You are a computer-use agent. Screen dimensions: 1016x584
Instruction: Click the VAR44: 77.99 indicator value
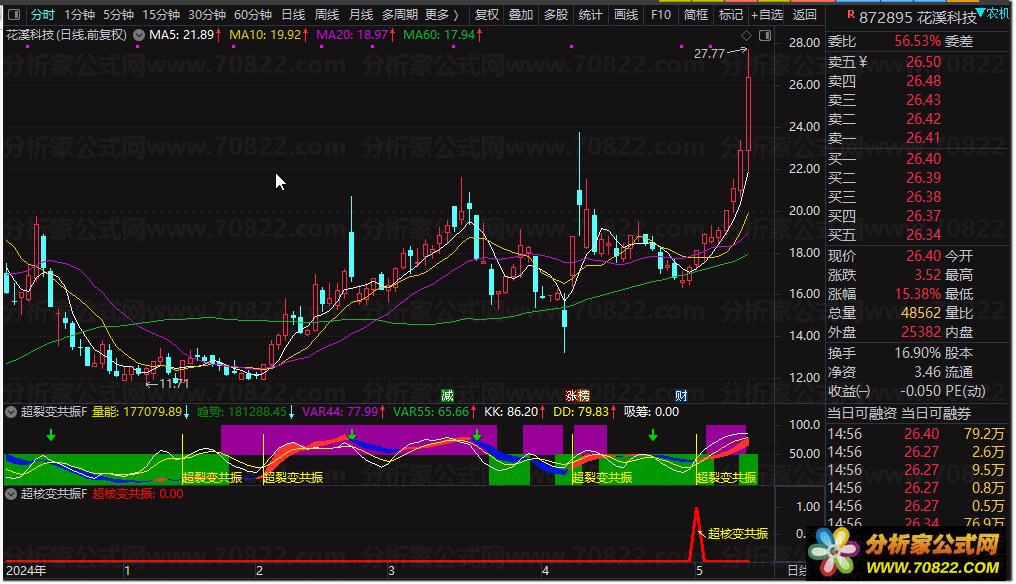coord(344,412)
